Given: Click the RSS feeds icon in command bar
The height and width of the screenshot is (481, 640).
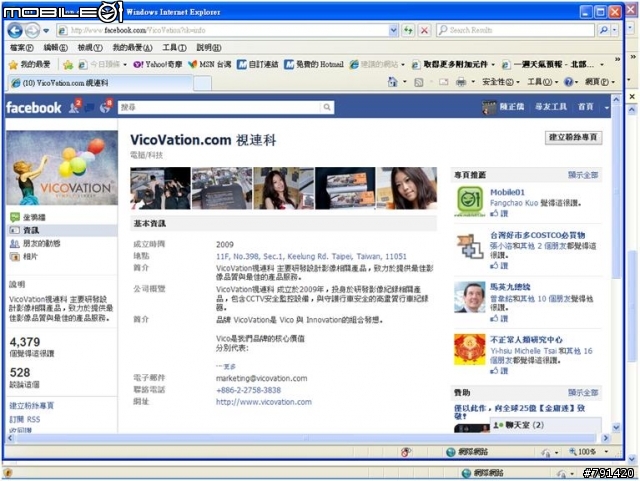Looking at the screenshot, I should [x=419, y=82].
